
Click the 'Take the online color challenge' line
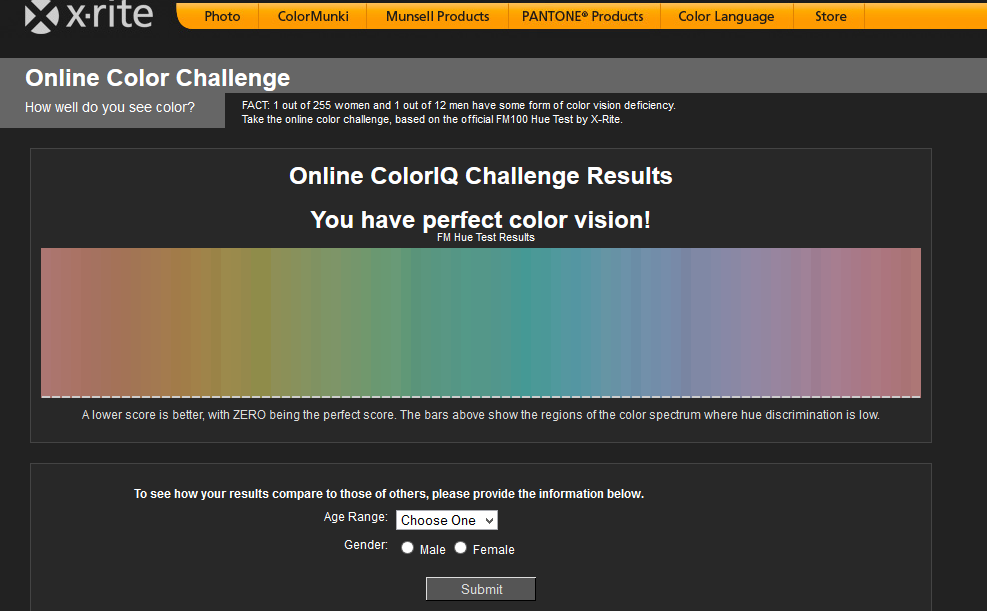[x=432, y=119]
